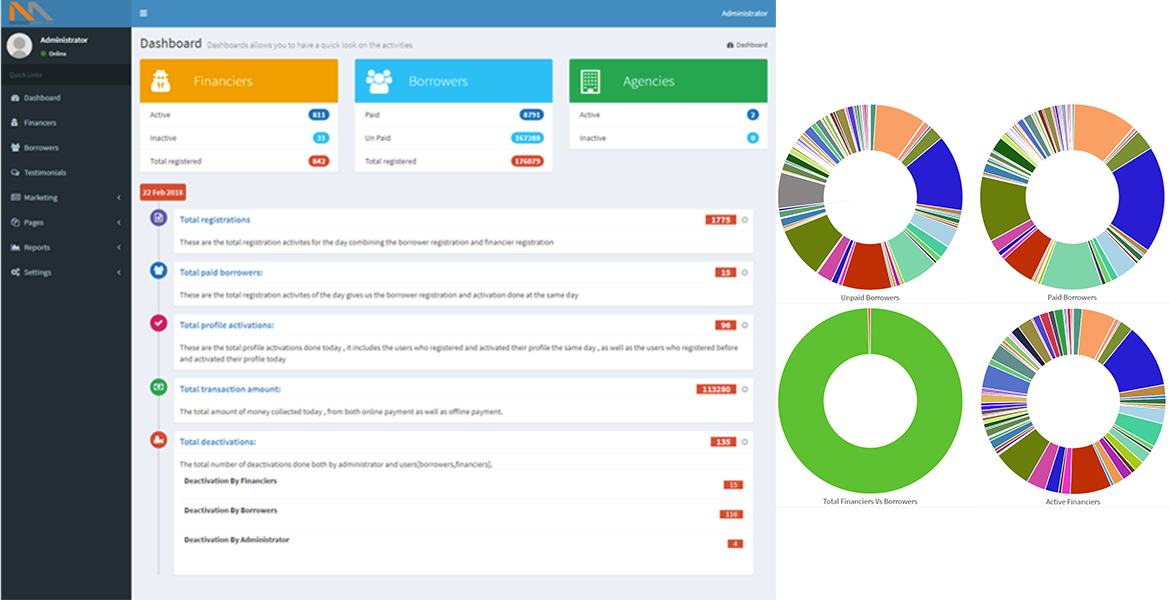This screenshot has height=600, width=1170.
Task: Click the Administrator user link at top right
Action: coord(744,13)
